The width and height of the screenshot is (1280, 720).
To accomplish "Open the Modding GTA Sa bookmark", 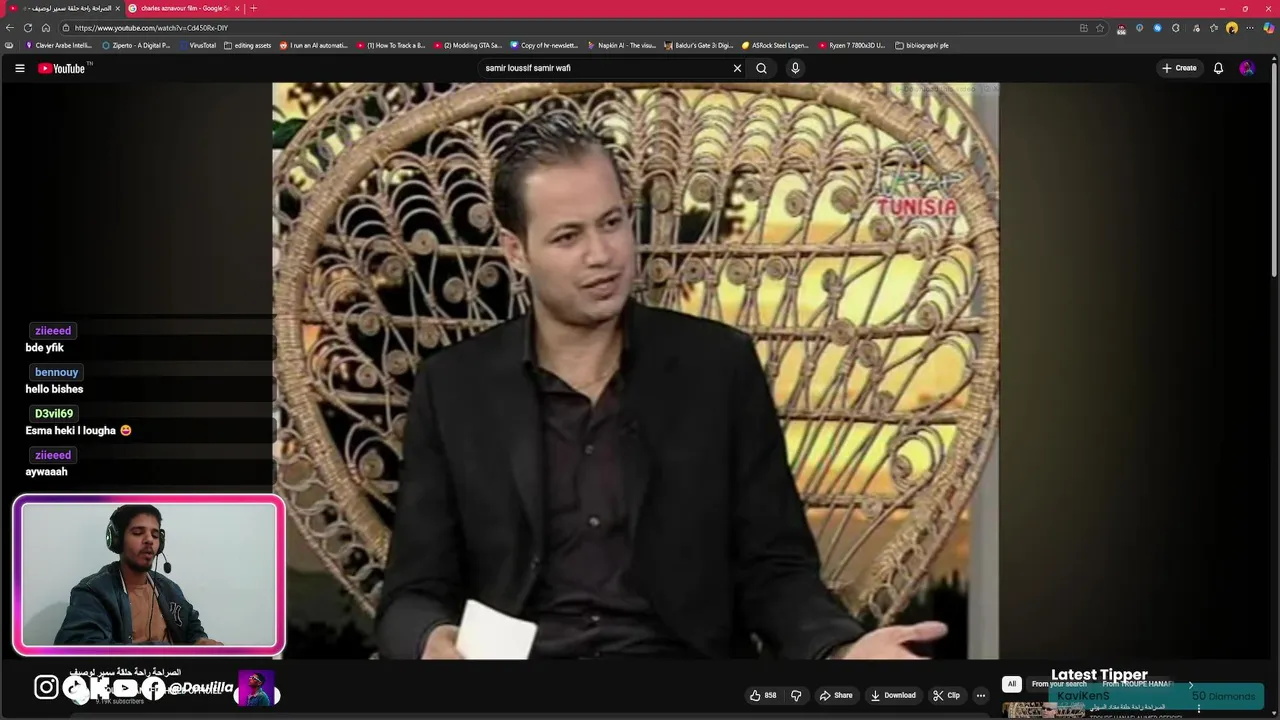I will pos(468,45).
